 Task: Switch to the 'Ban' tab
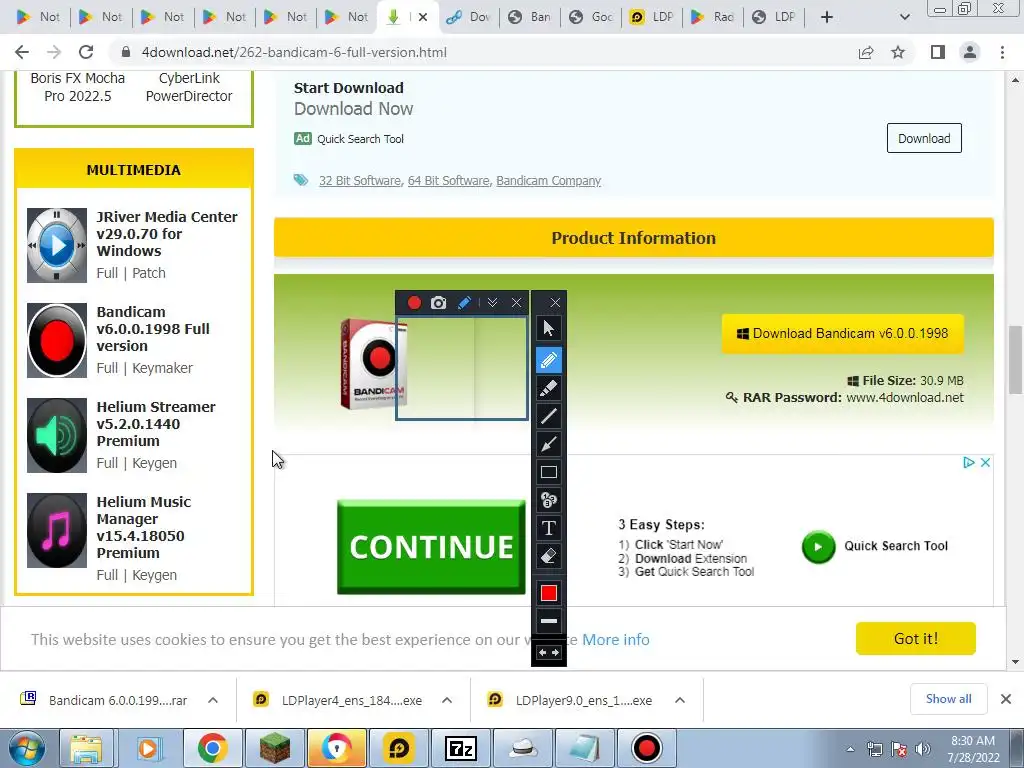pos(530,17)
